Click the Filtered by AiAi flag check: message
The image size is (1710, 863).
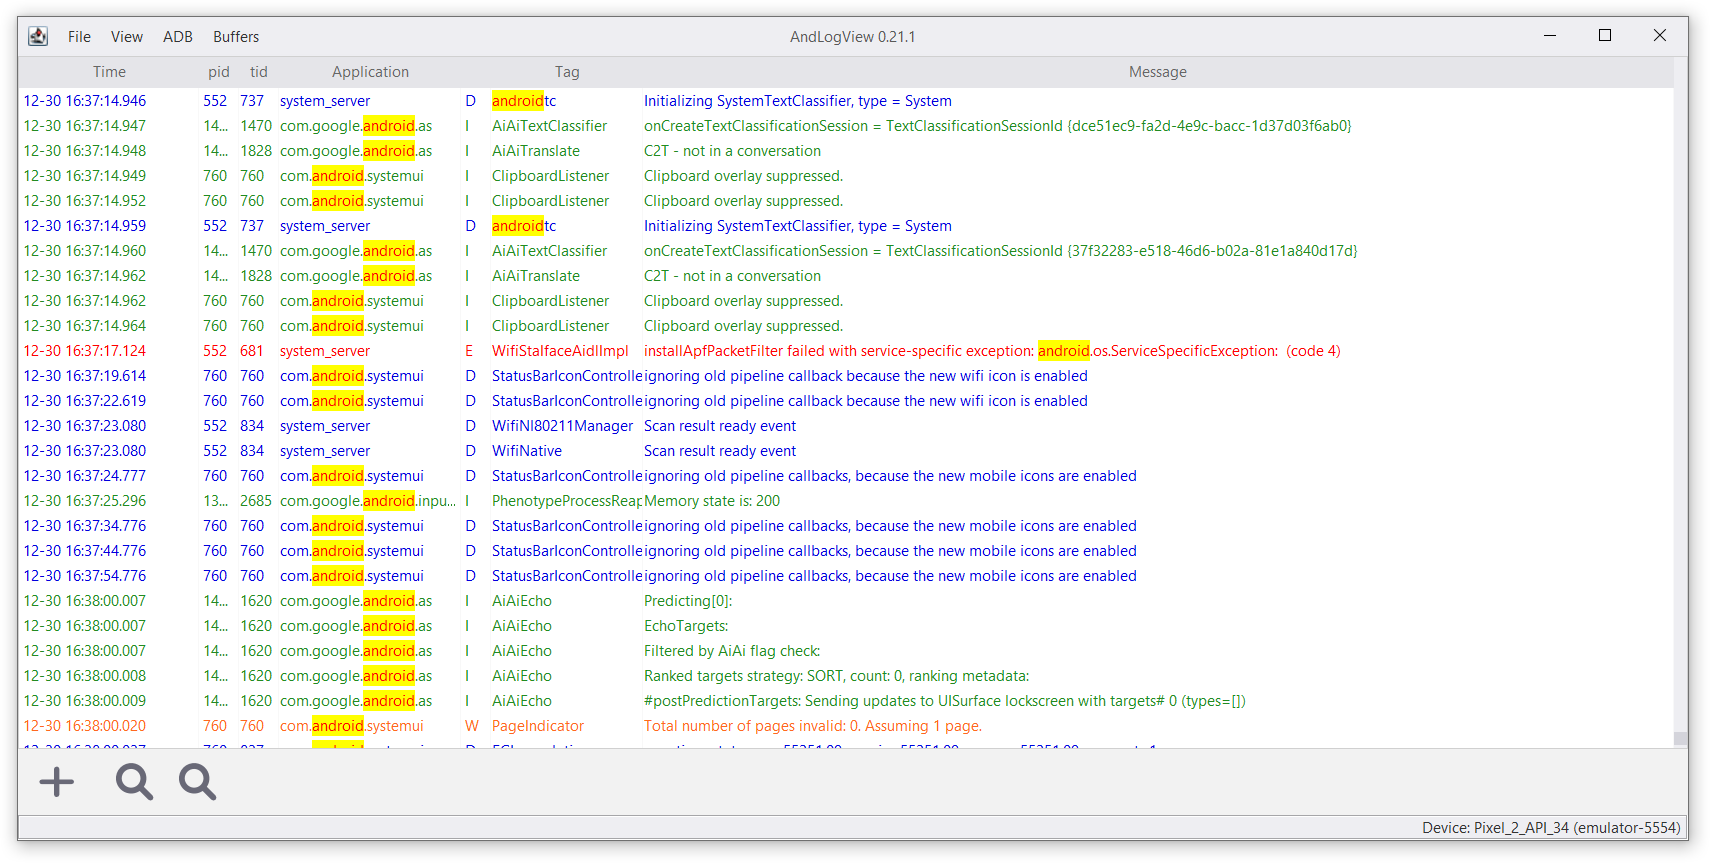pos(732,651)
